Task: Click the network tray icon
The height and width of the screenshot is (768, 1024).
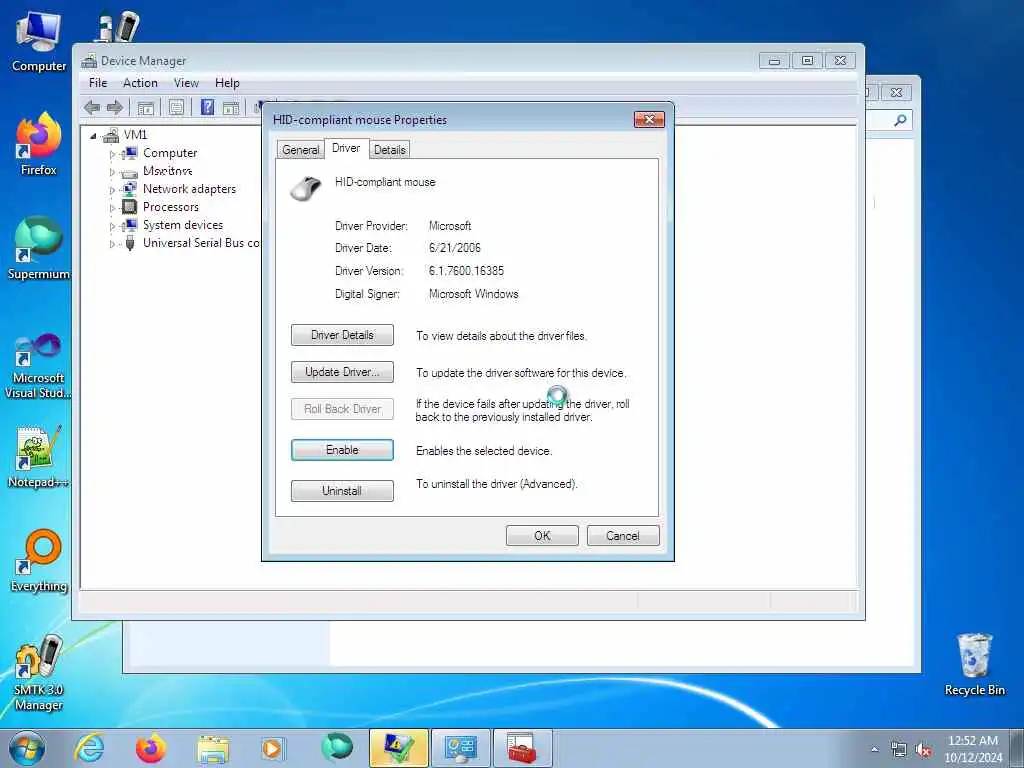Action: click(899, 750)
